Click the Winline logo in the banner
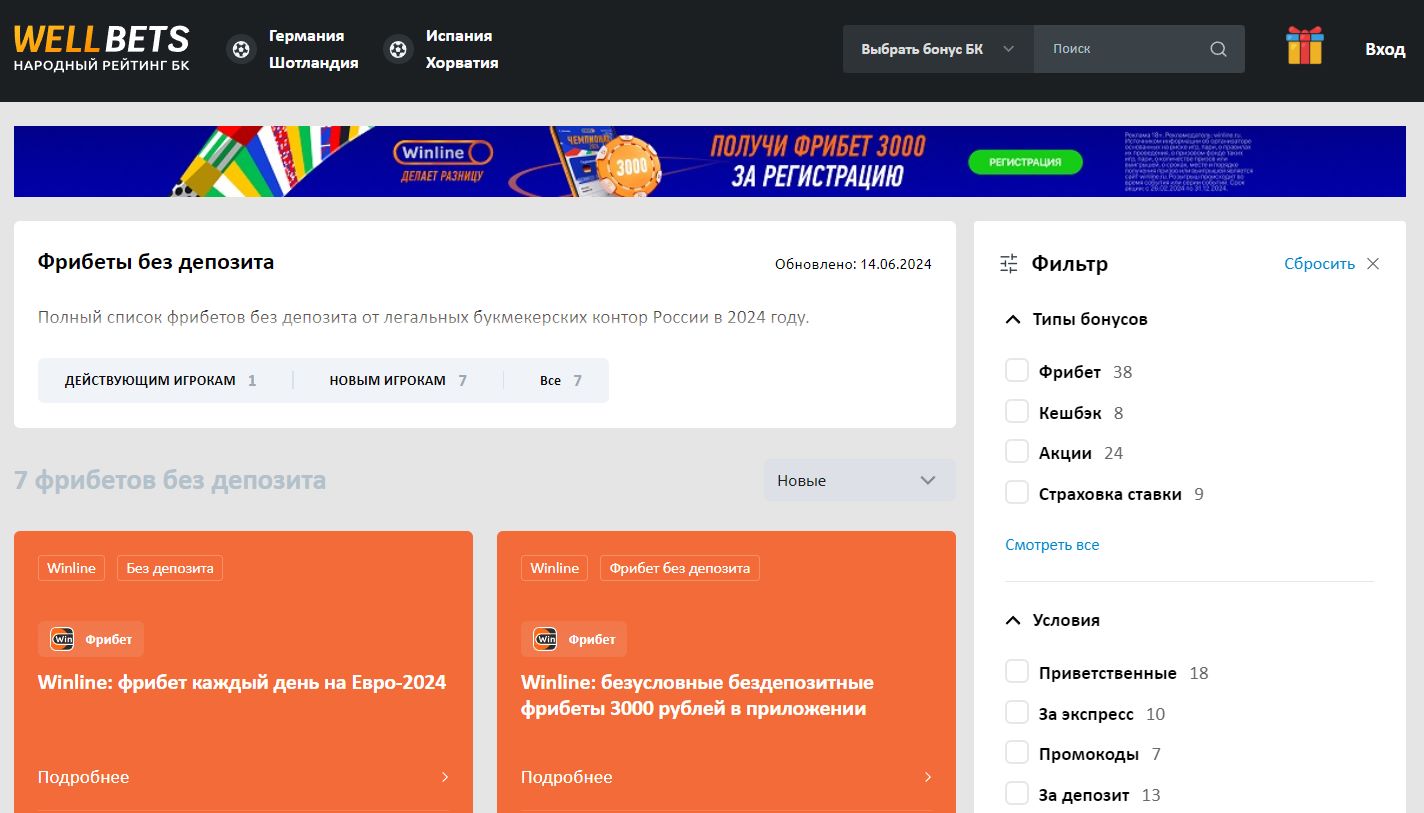 [445, 154]
